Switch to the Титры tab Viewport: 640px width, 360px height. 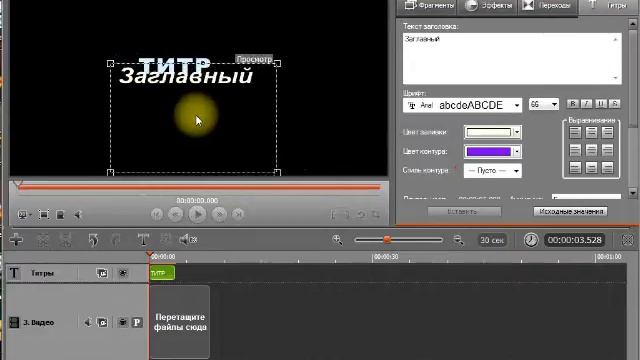609,6
